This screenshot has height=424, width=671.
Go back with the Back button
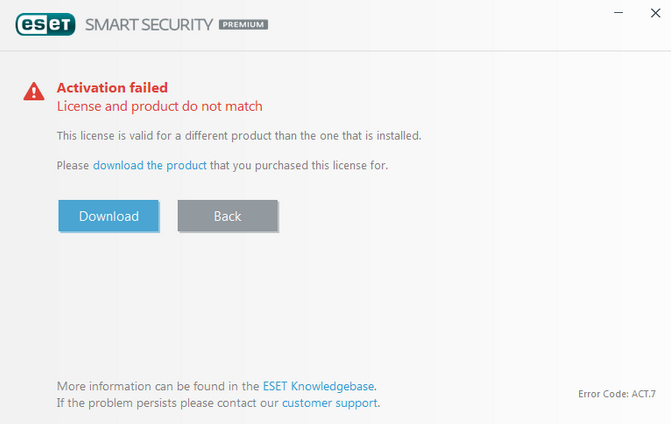coord(227,216)
